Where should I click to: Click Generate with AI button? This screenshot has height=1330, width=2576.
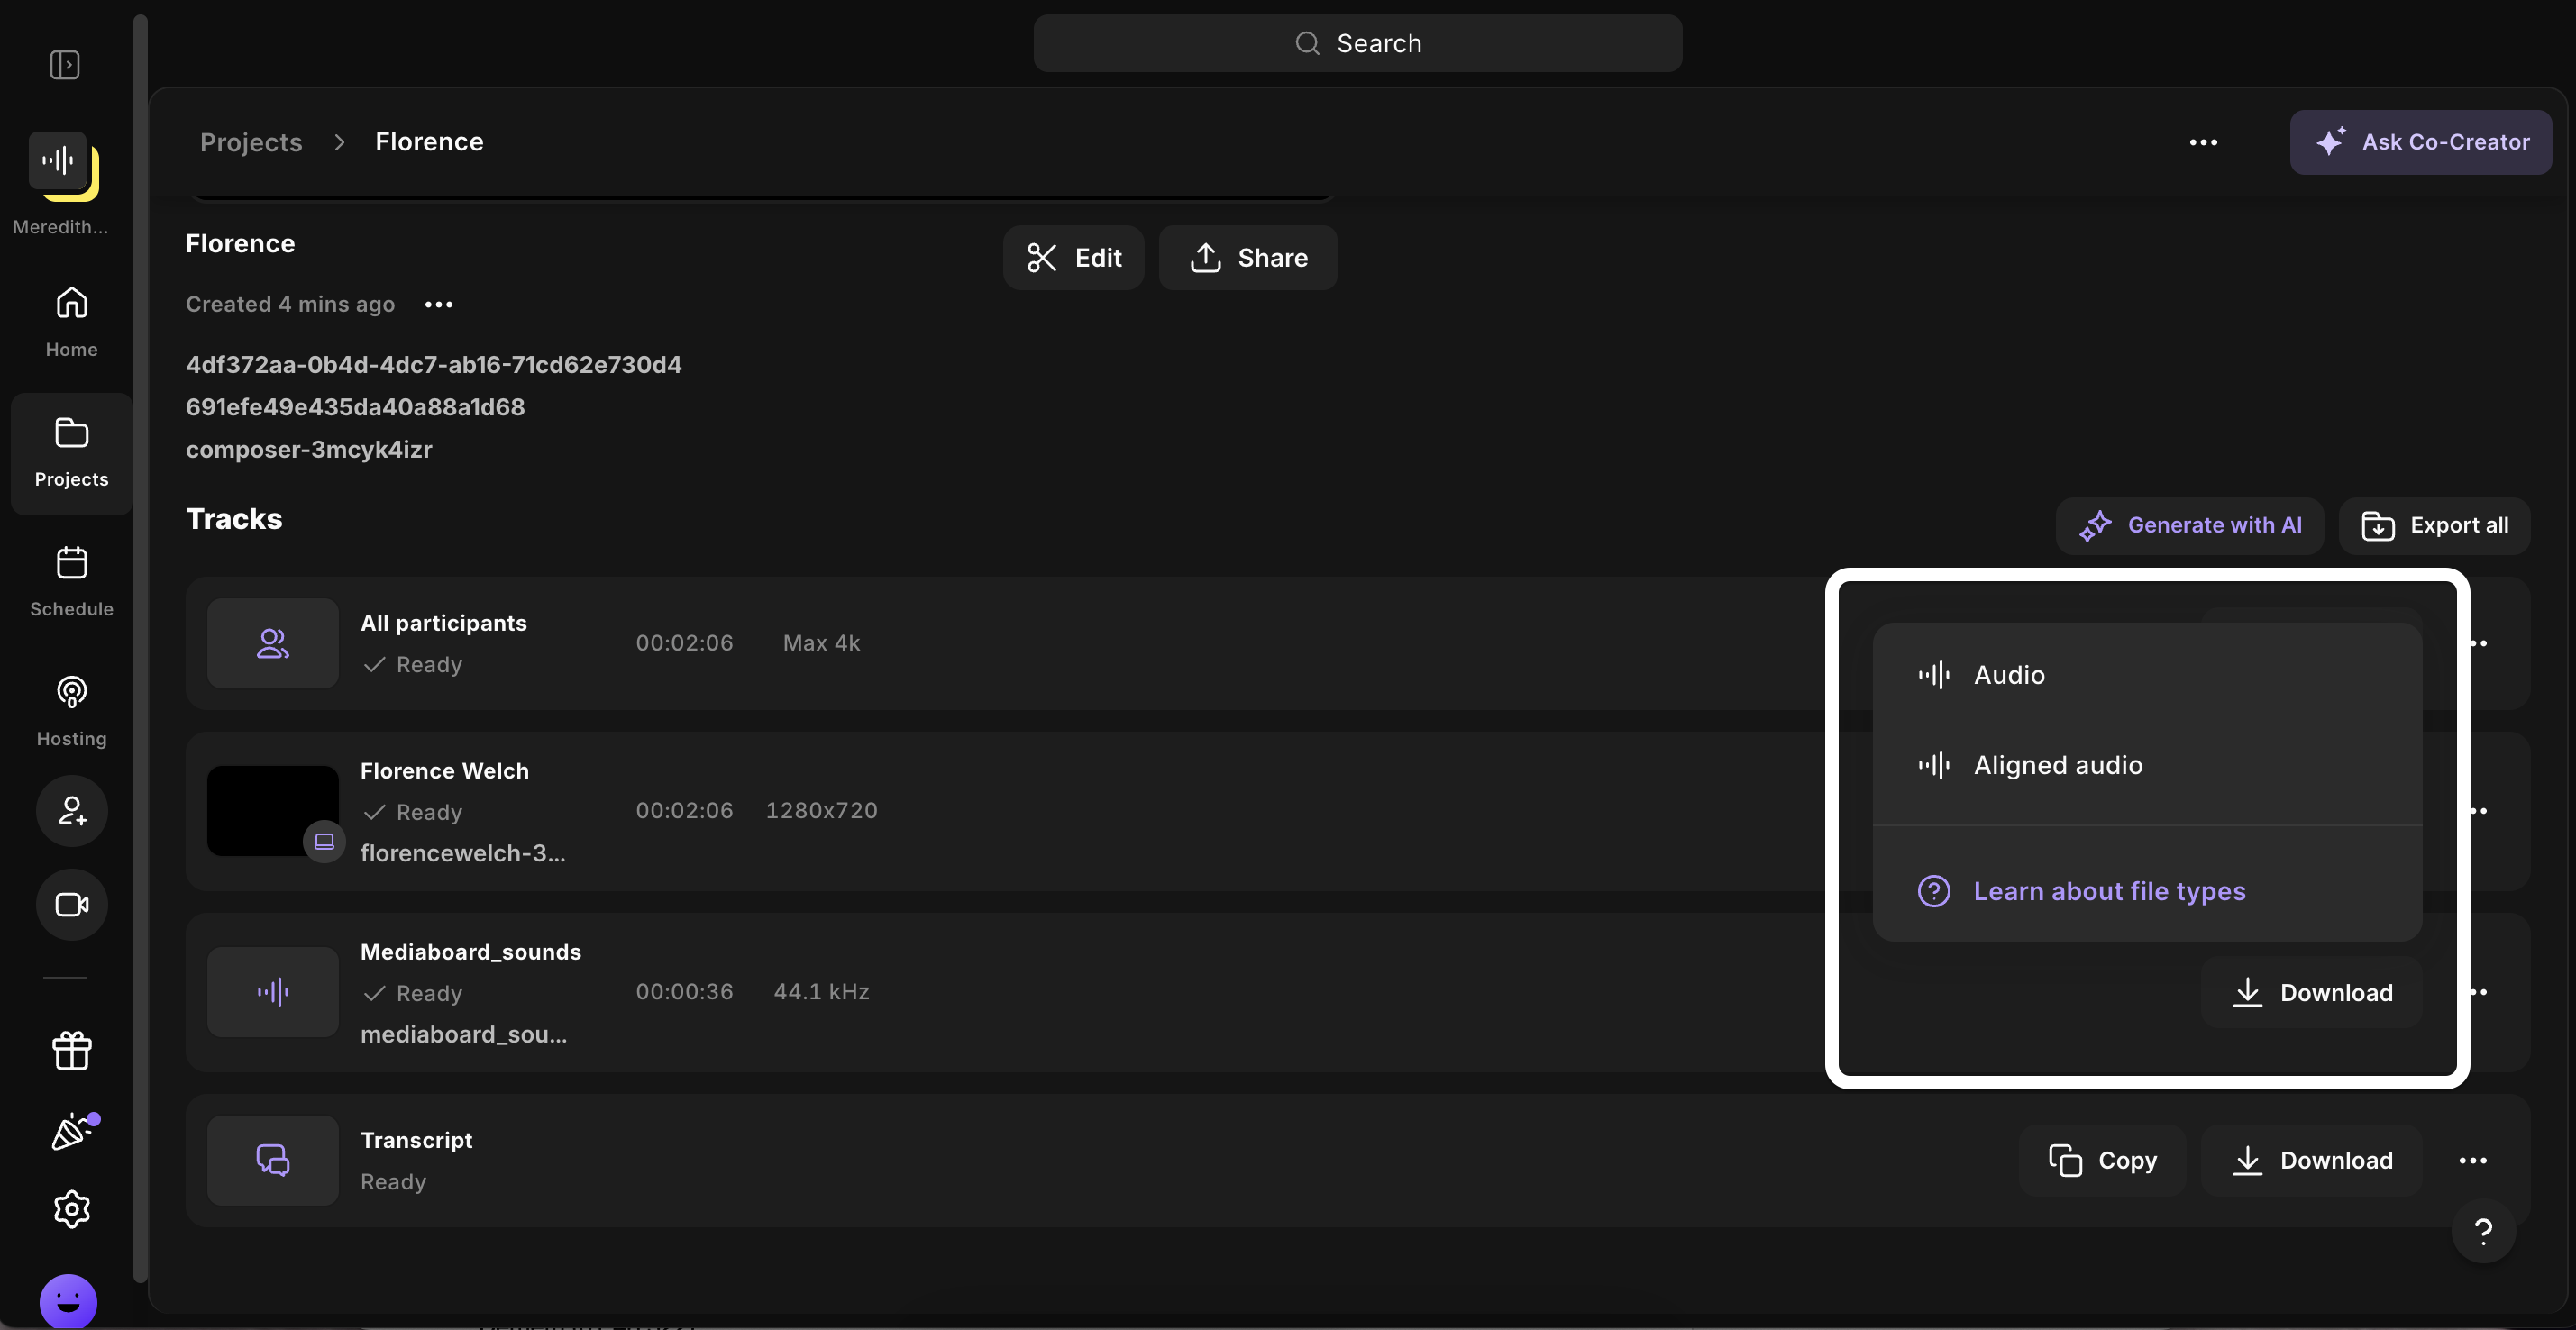click(x=2189, y=525)
